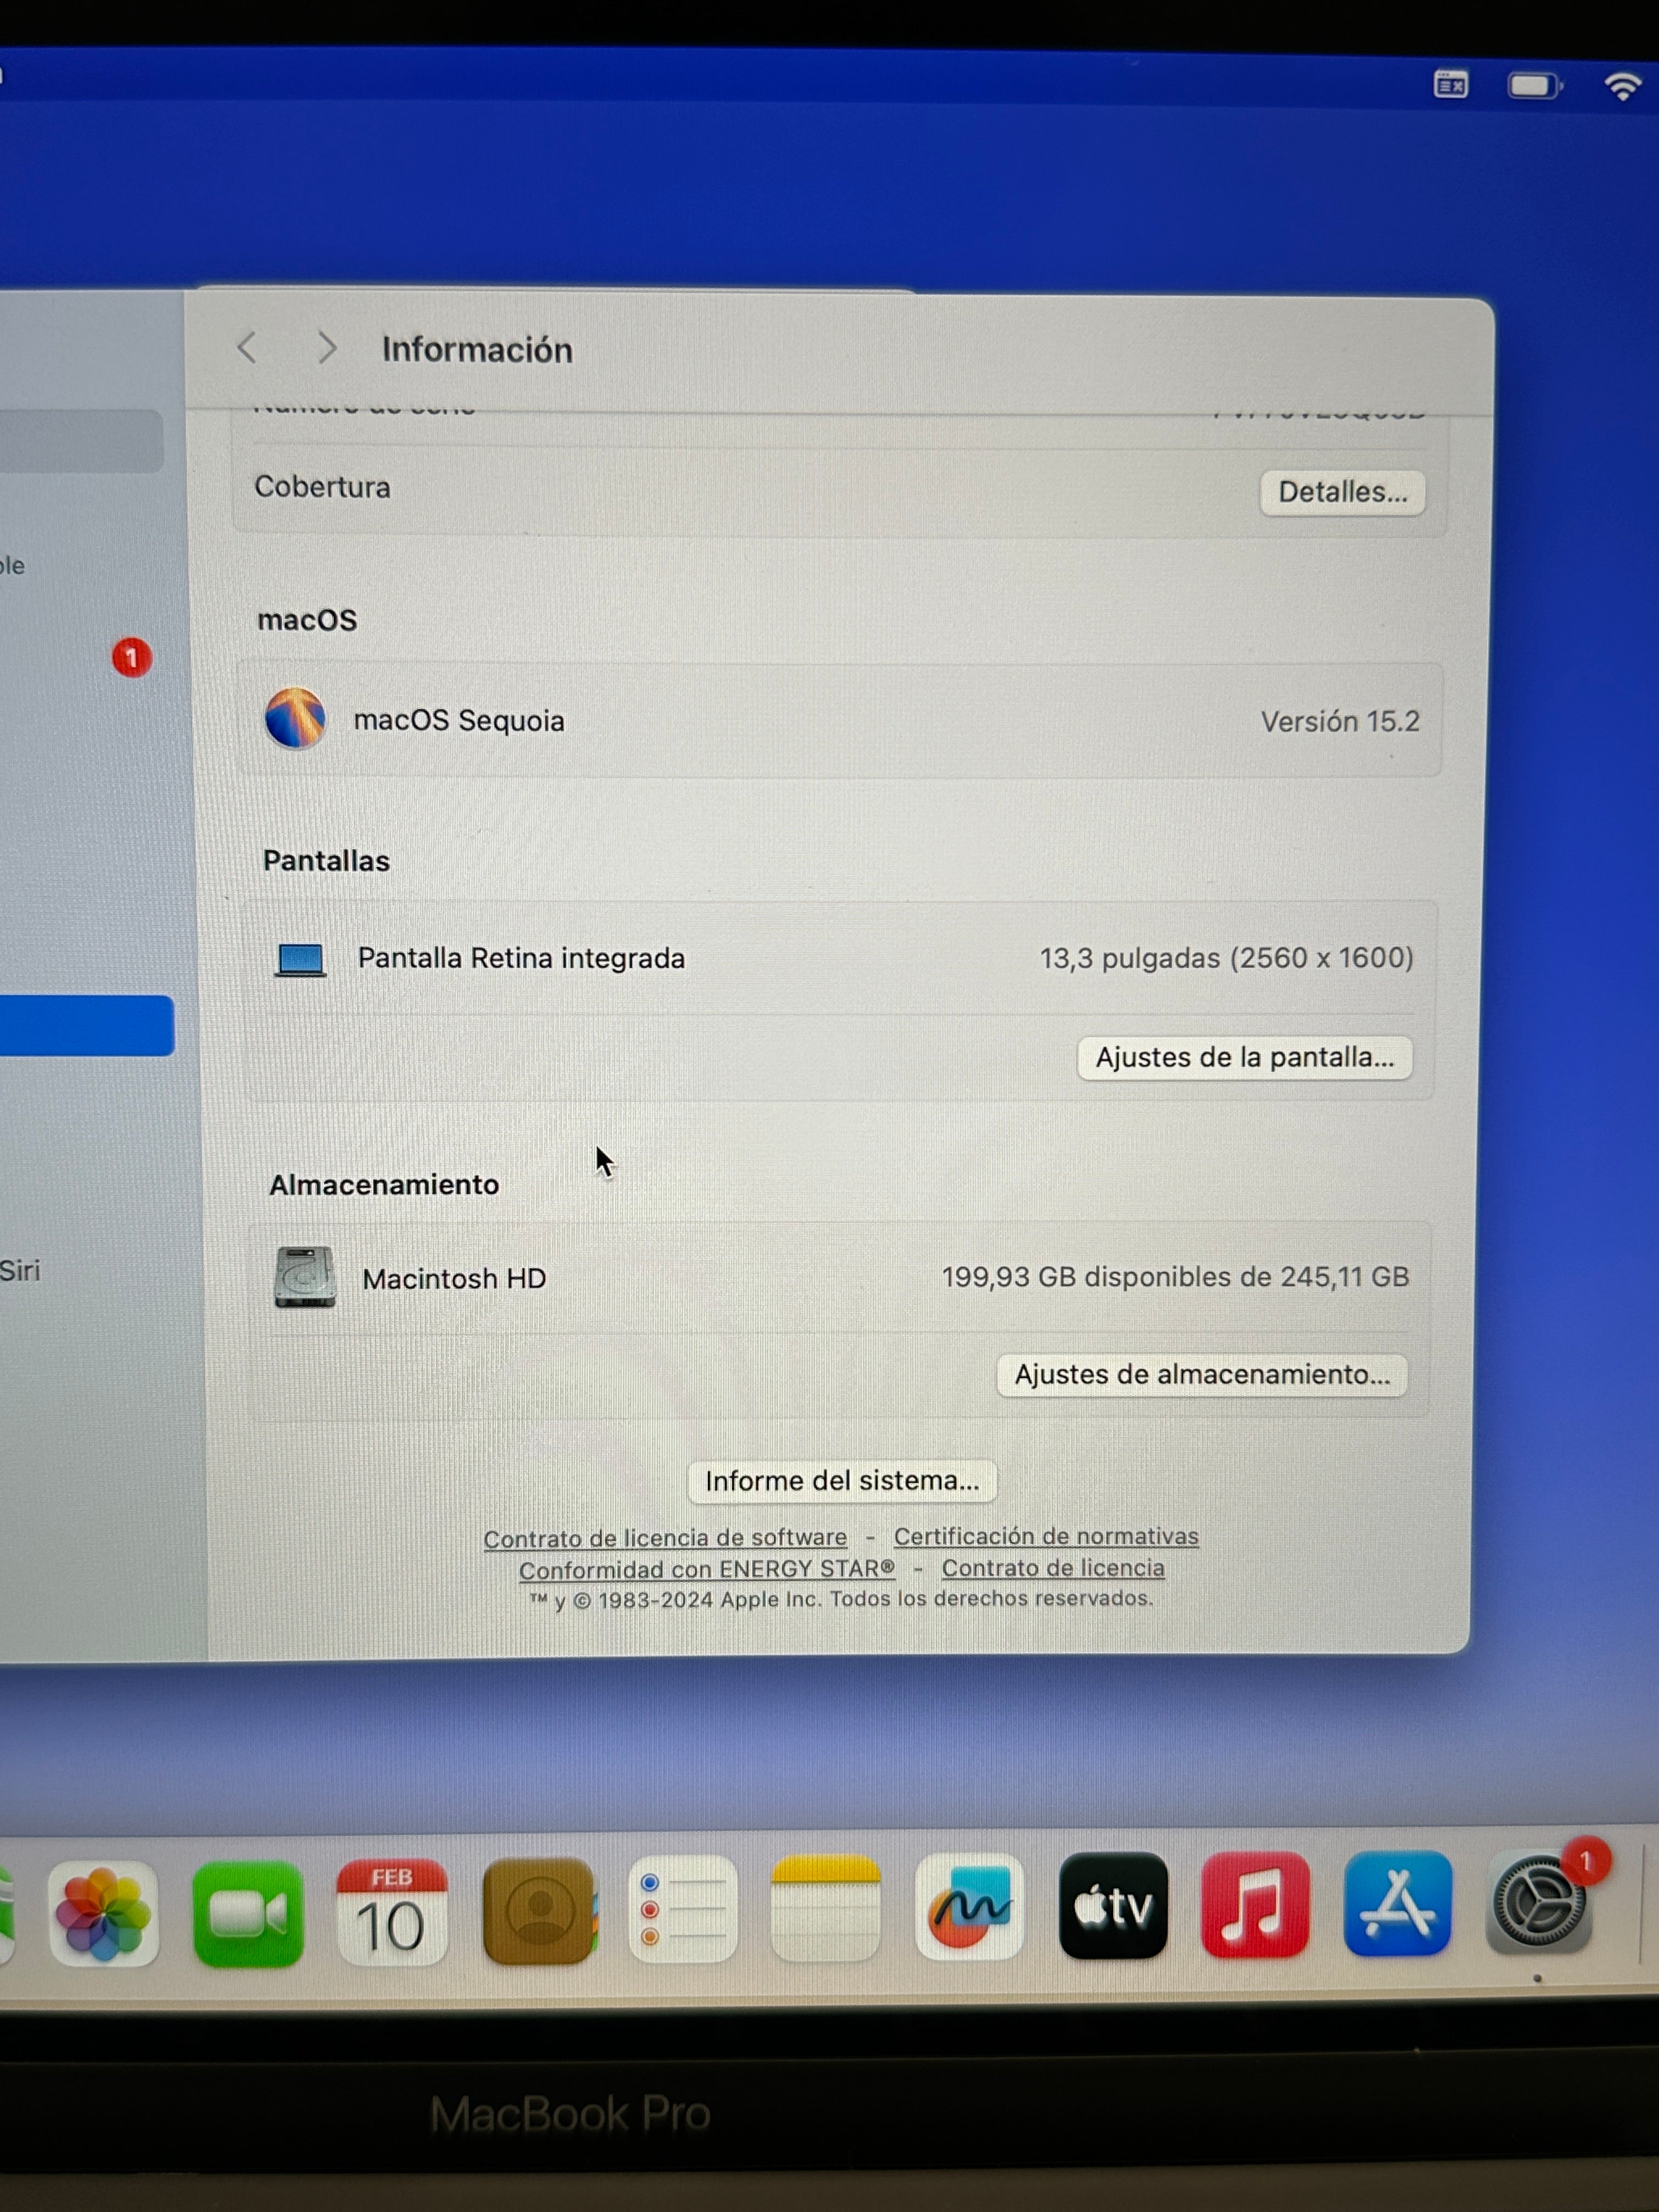Open Informe del sistema
The height and width of the screenshot is (2212, 1659).
tap(842, 1480)
